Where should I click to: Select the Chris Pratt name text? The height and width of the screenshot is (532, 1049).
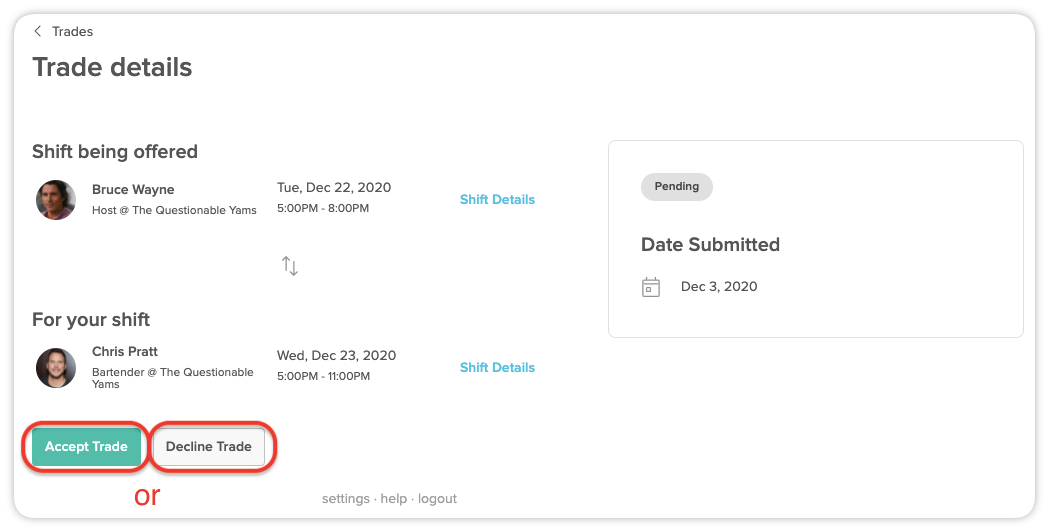(125, 351)
